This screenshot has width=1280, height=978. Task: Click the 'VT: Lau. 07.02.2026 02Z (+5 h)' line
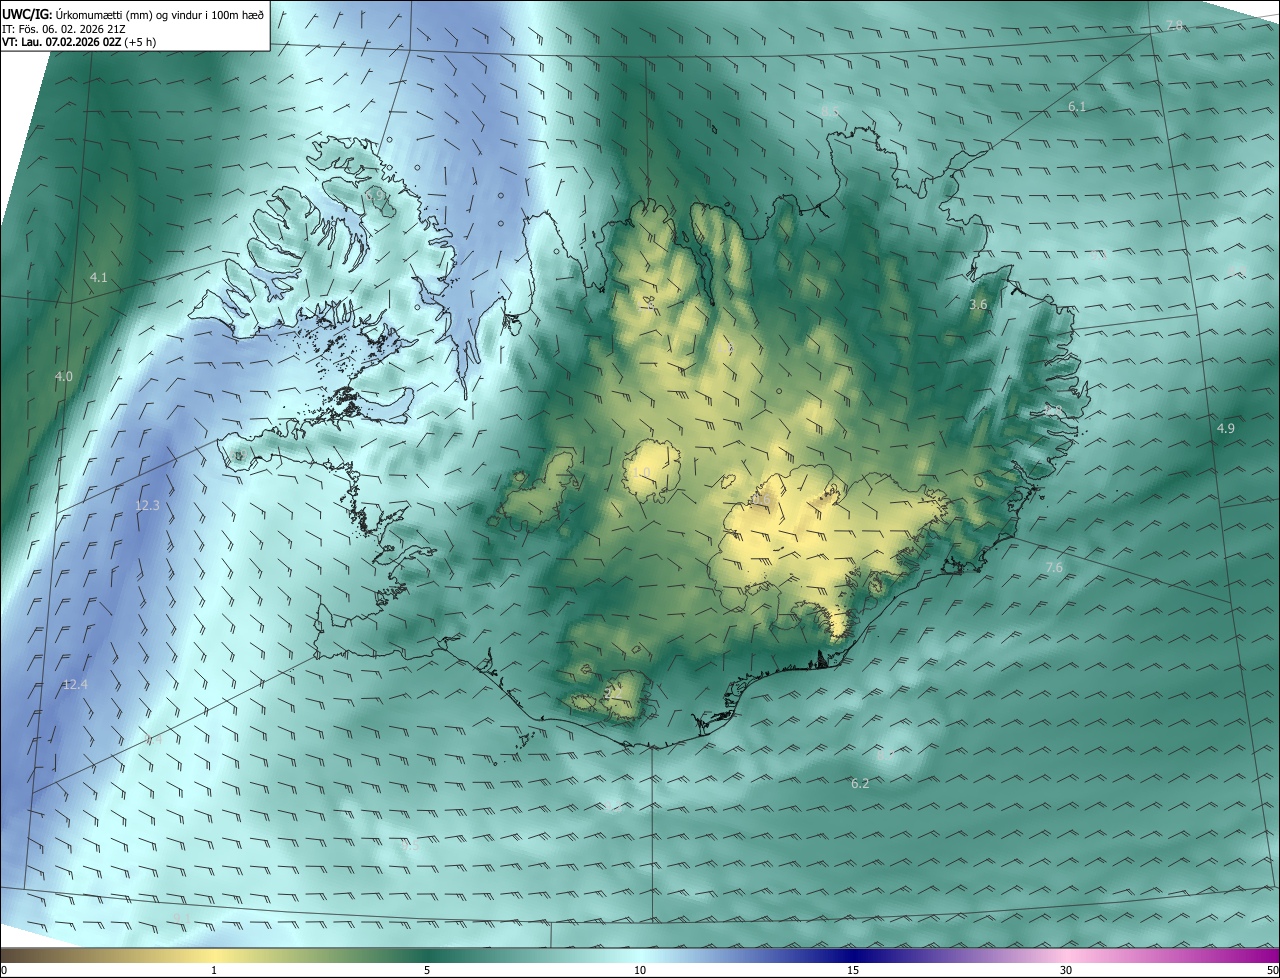click(79, 42)
